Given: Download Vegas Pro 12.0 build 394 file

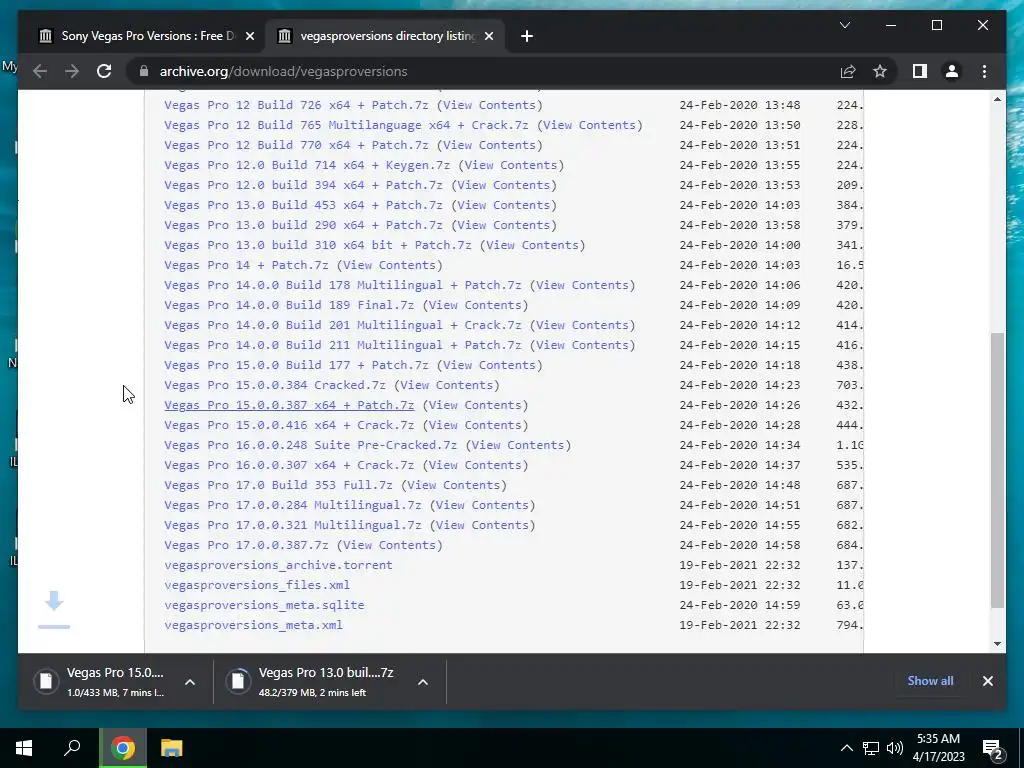Looking at the screenshot, I should [303, 185].
